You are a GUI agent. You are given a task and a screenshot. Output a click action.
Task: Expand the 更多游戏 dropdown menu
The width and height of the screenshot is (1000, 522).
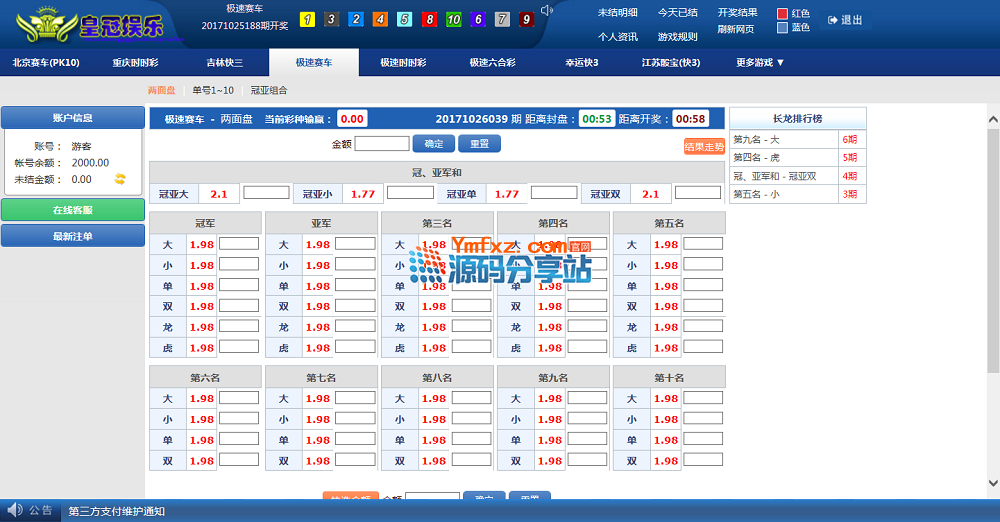pos(760,62)
